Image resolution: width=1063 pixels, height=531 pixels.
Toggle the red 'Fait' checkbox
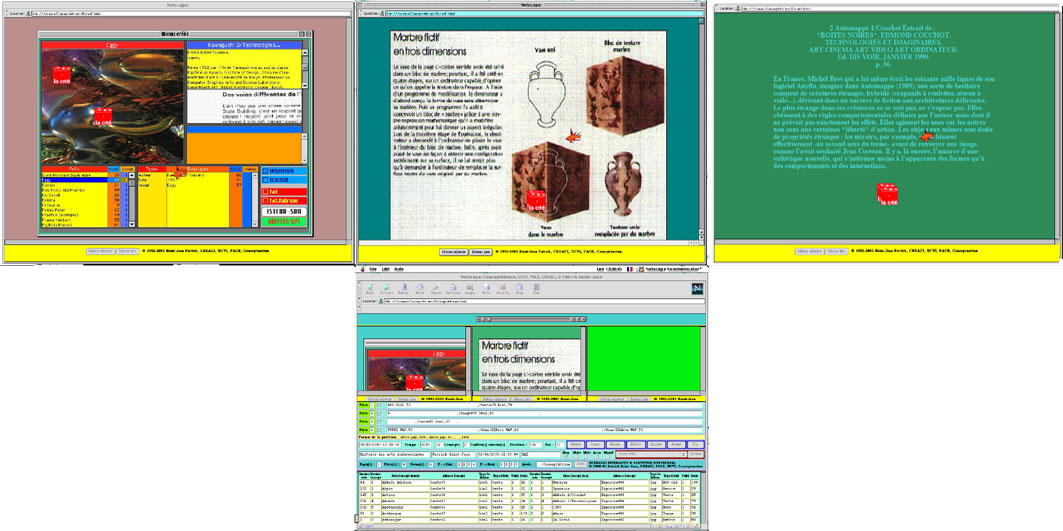(265, 191)
